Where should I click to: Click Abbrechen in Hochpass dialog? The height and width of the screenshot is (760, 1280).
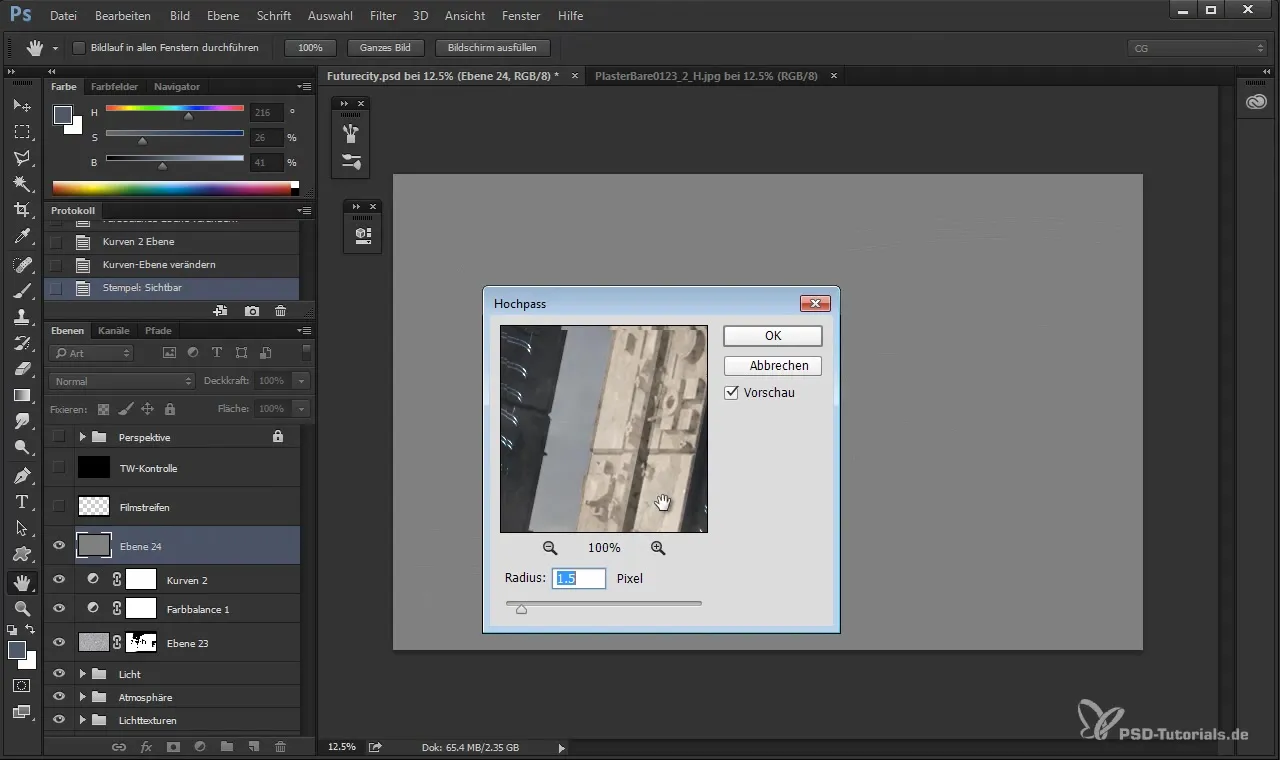(x=773, y=366)
